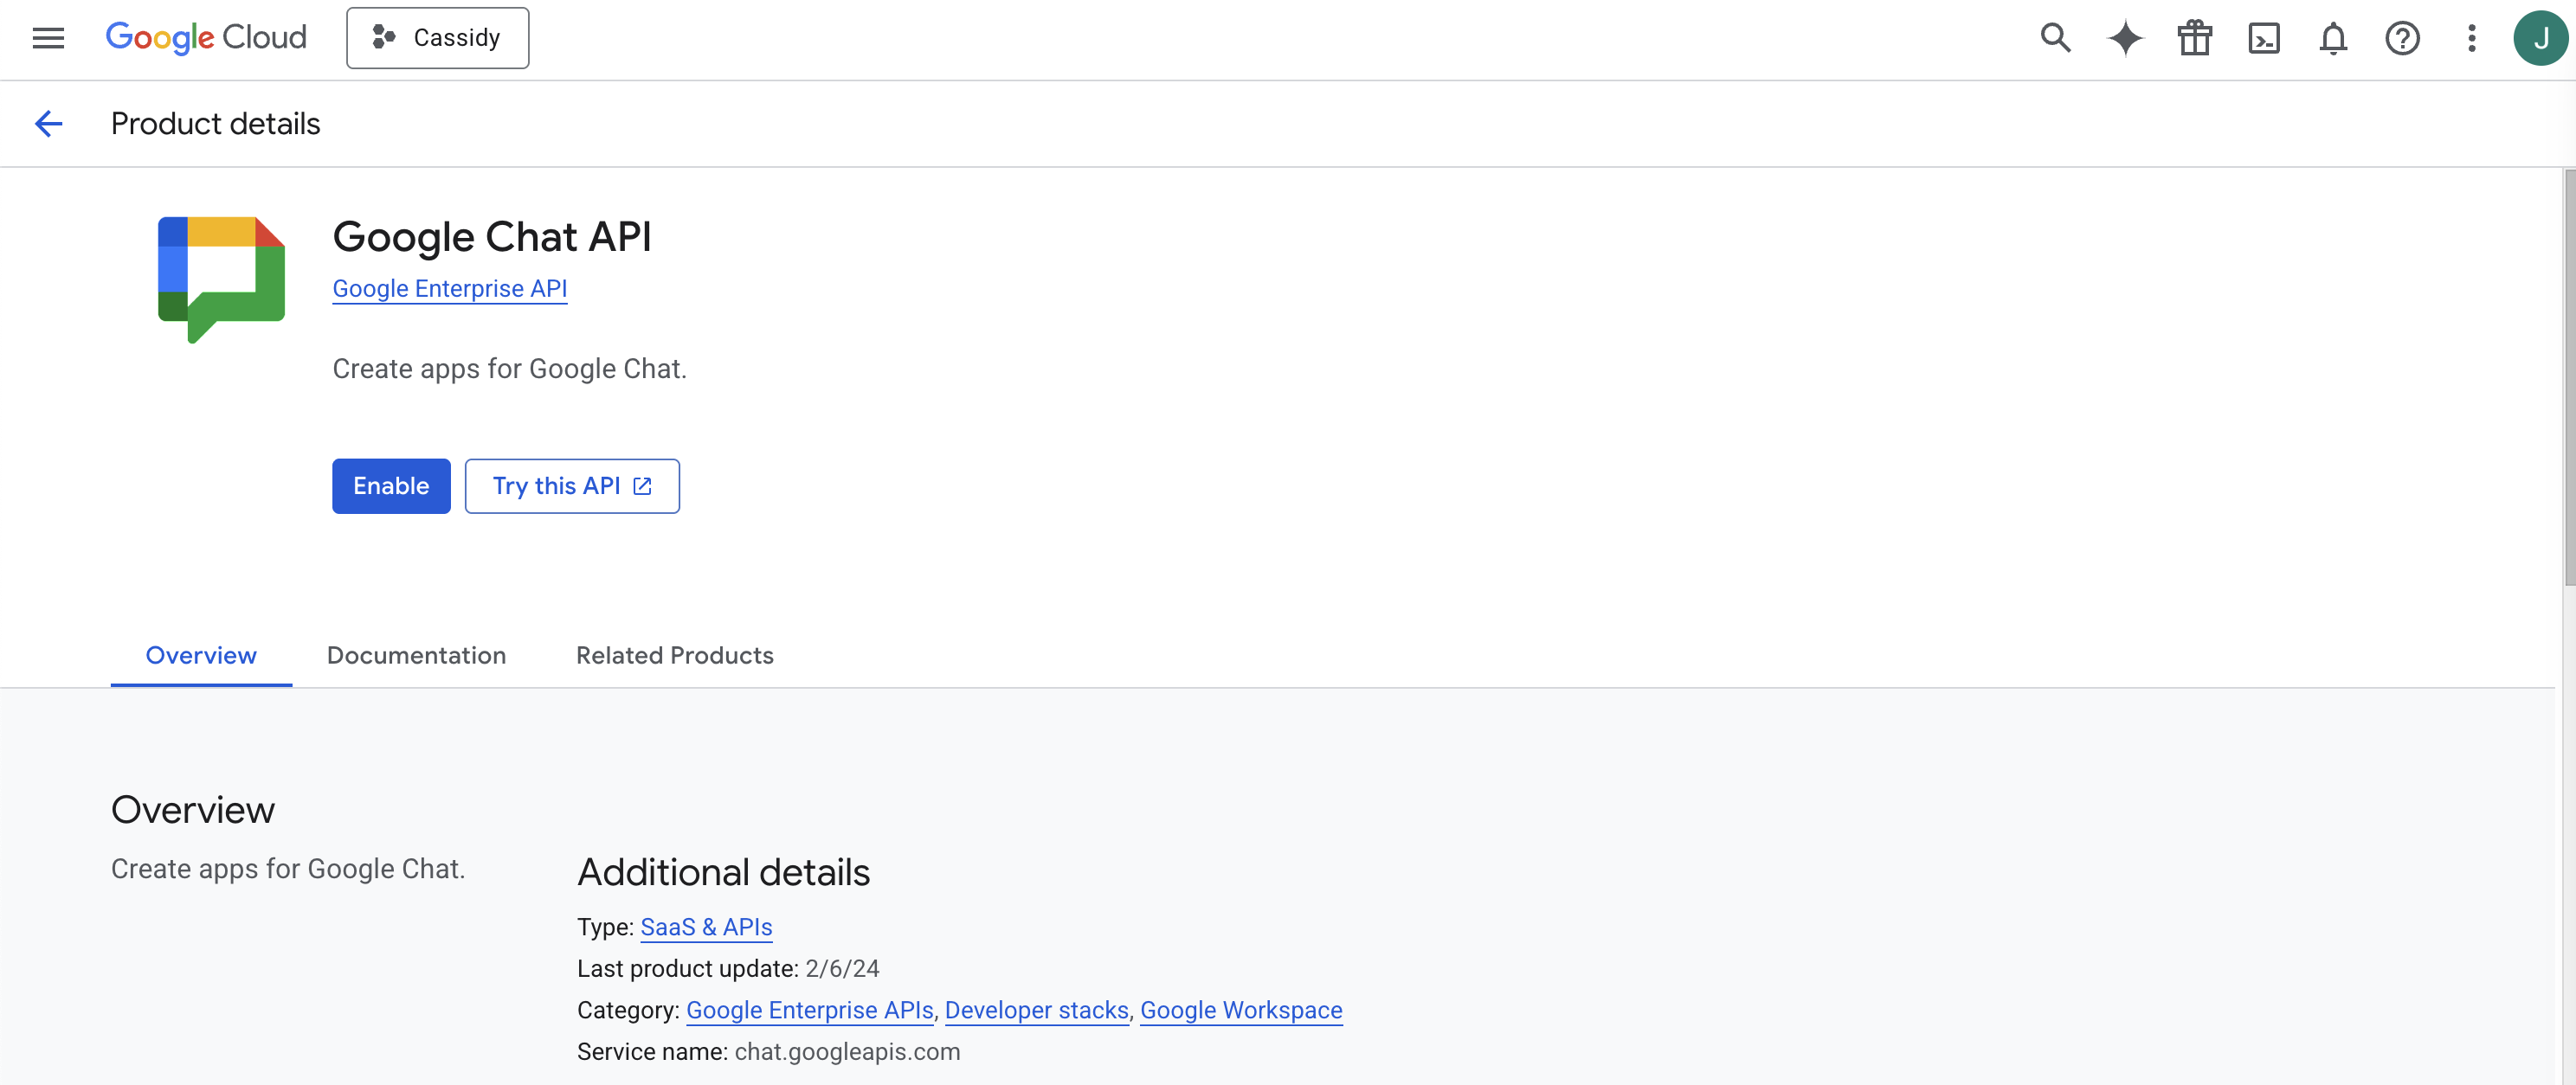
Task: Activate the Cloud Shell terminal
Action: click(2264, 38)
